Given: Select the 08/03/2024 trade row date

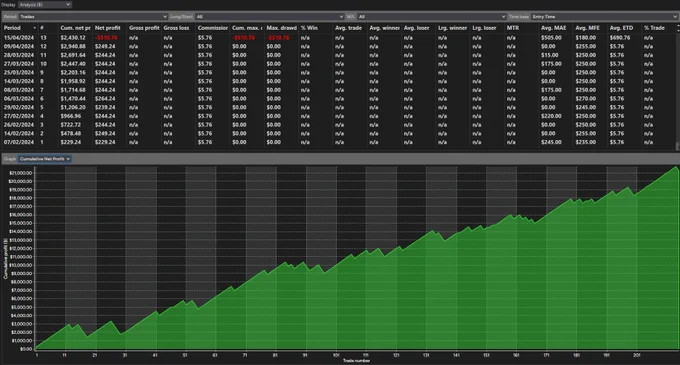Looking at the screenshot, I should [x=19, y=90].
